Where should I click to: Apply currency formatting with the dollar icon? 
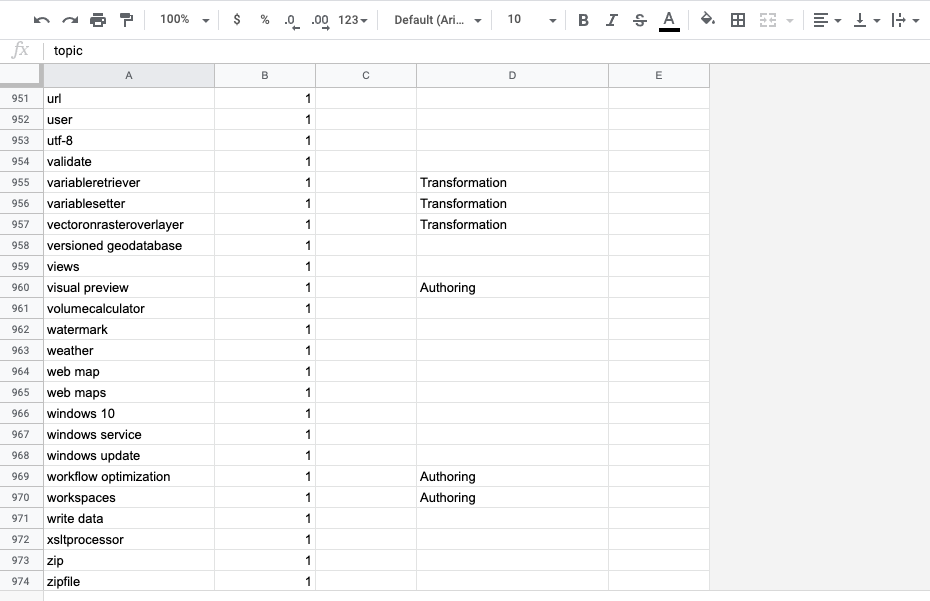pos(234,18)
